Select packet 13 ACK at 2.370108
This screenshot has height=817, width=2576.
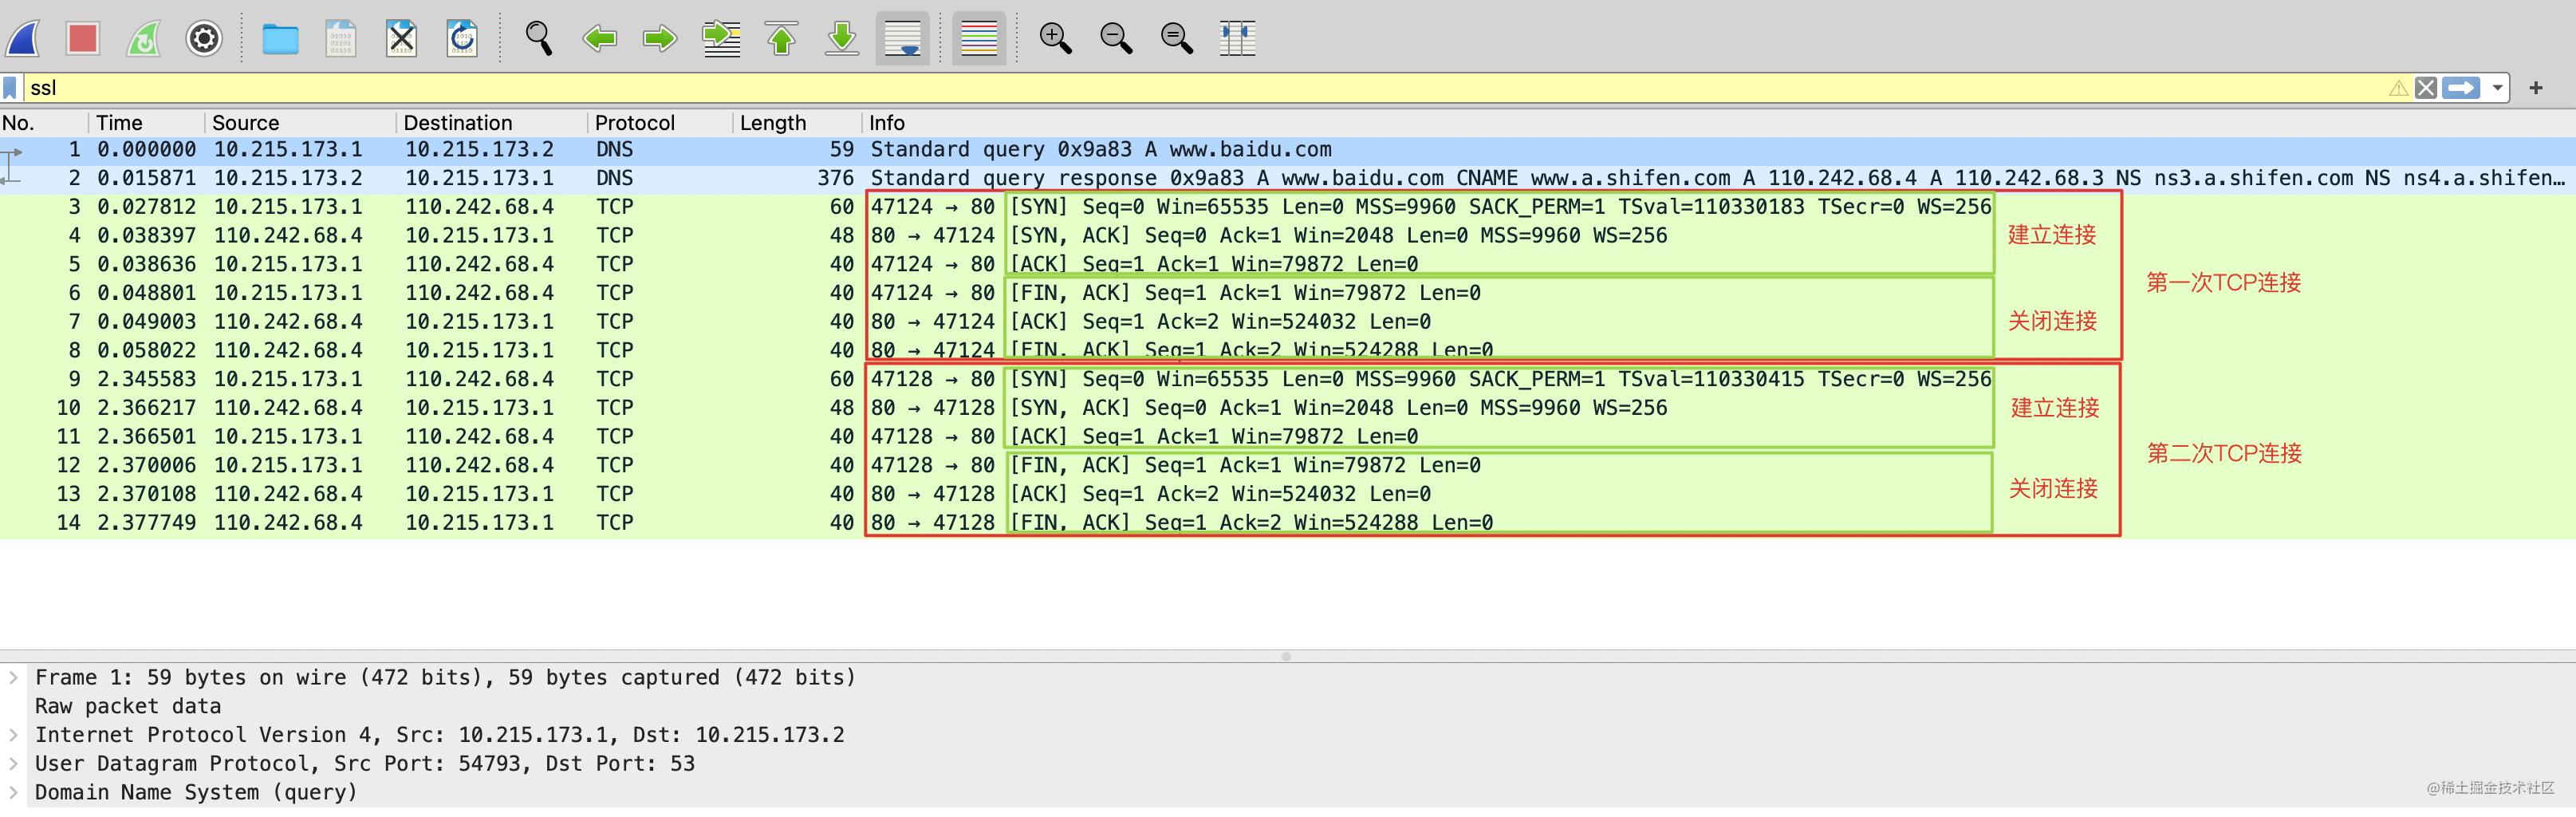[x=1288, y=495]
